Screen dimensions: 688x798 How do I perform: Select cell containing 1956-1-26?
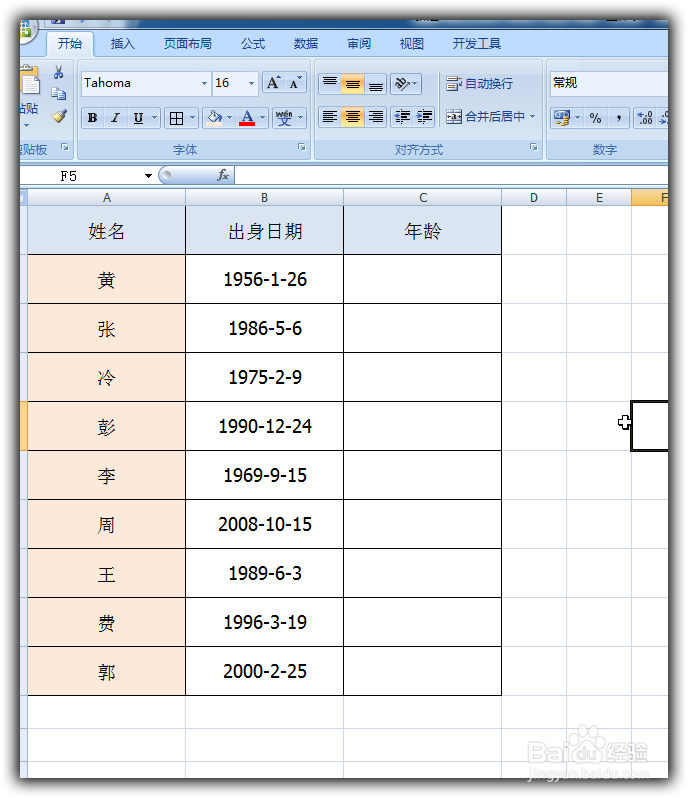265,279
